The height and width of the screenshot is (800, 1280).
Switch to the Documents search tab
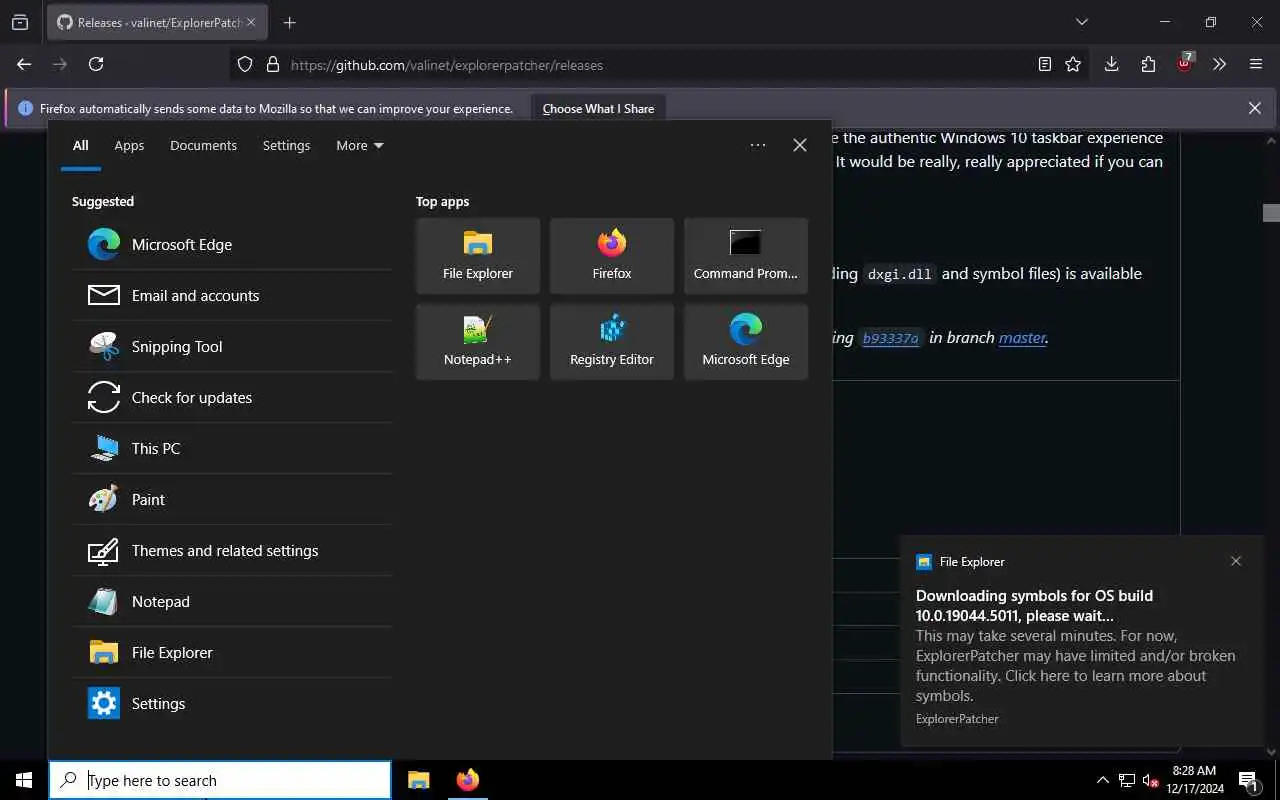(203, 145)
